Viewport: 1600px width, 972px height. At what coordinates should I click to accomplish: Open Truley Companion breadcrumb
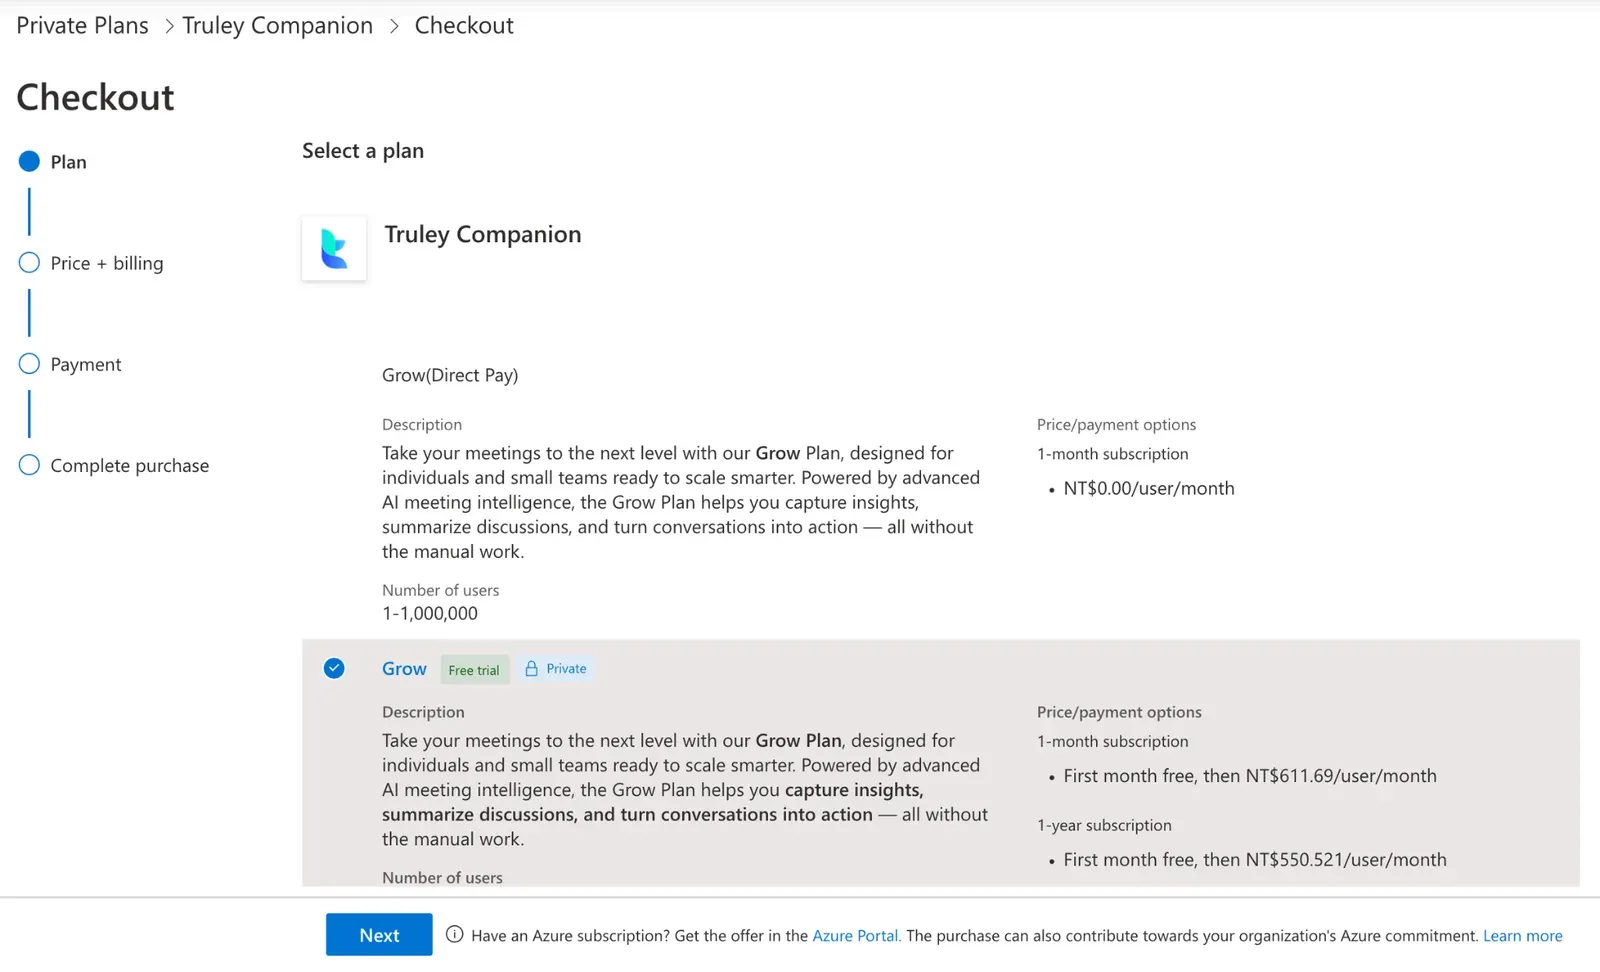[277, 26]
